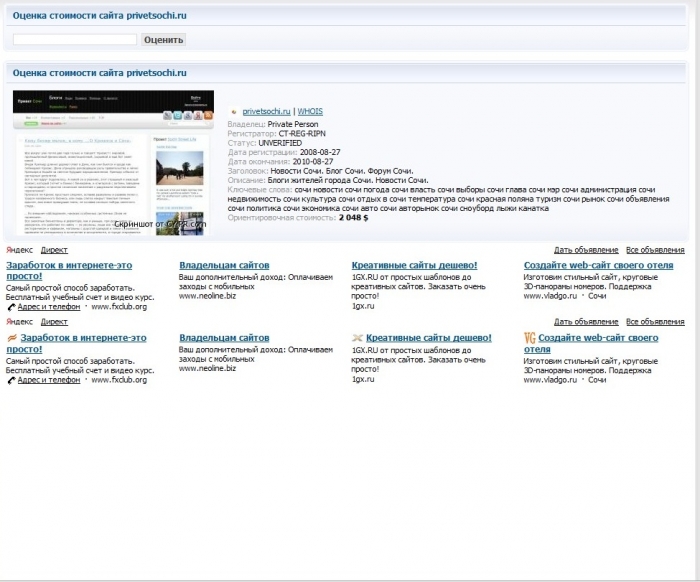Open the "Директ" link in the upper ad block
The image size is (700, 582).
point(54,250)
